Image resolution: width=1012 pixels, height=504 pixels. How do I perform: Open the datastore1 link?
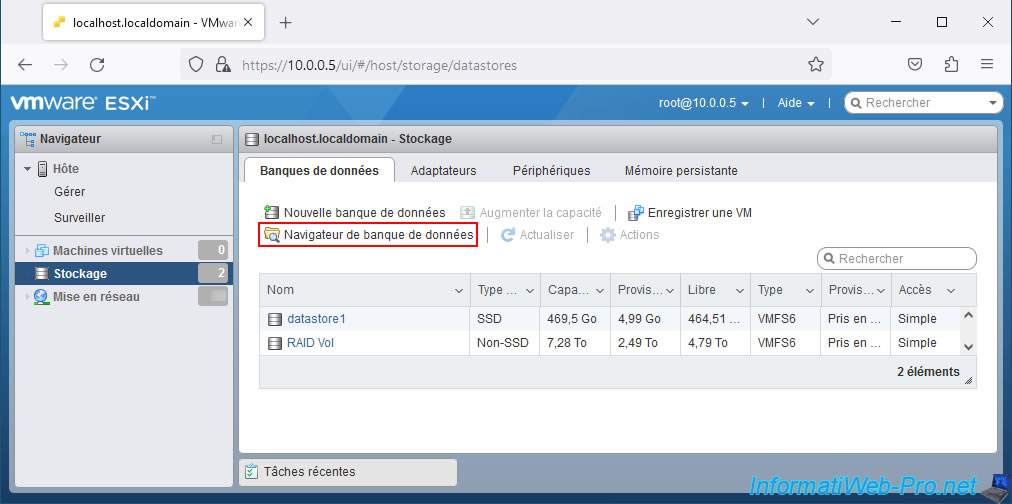316,319
